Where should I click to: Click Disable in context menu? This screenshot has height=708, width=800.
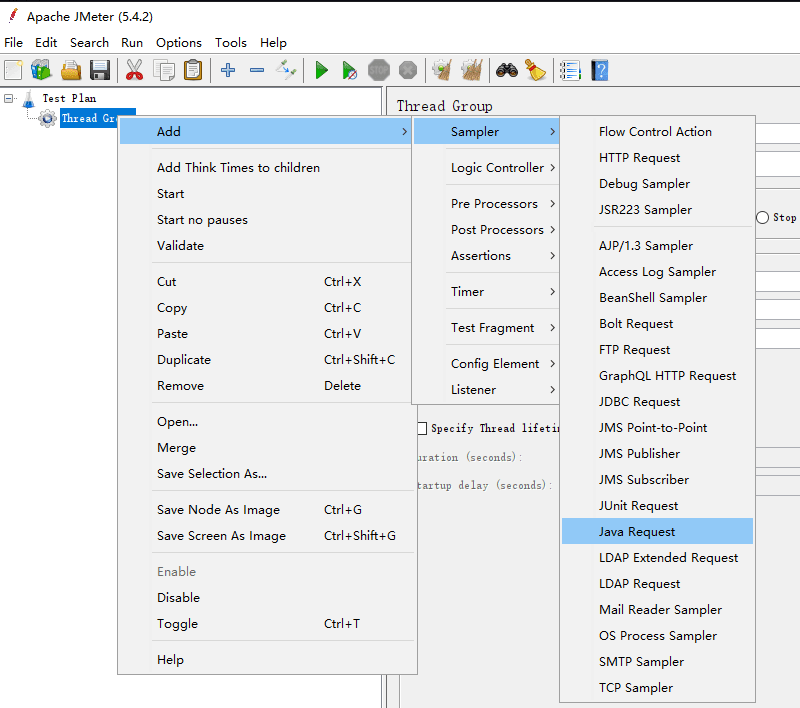click(266, 597)
